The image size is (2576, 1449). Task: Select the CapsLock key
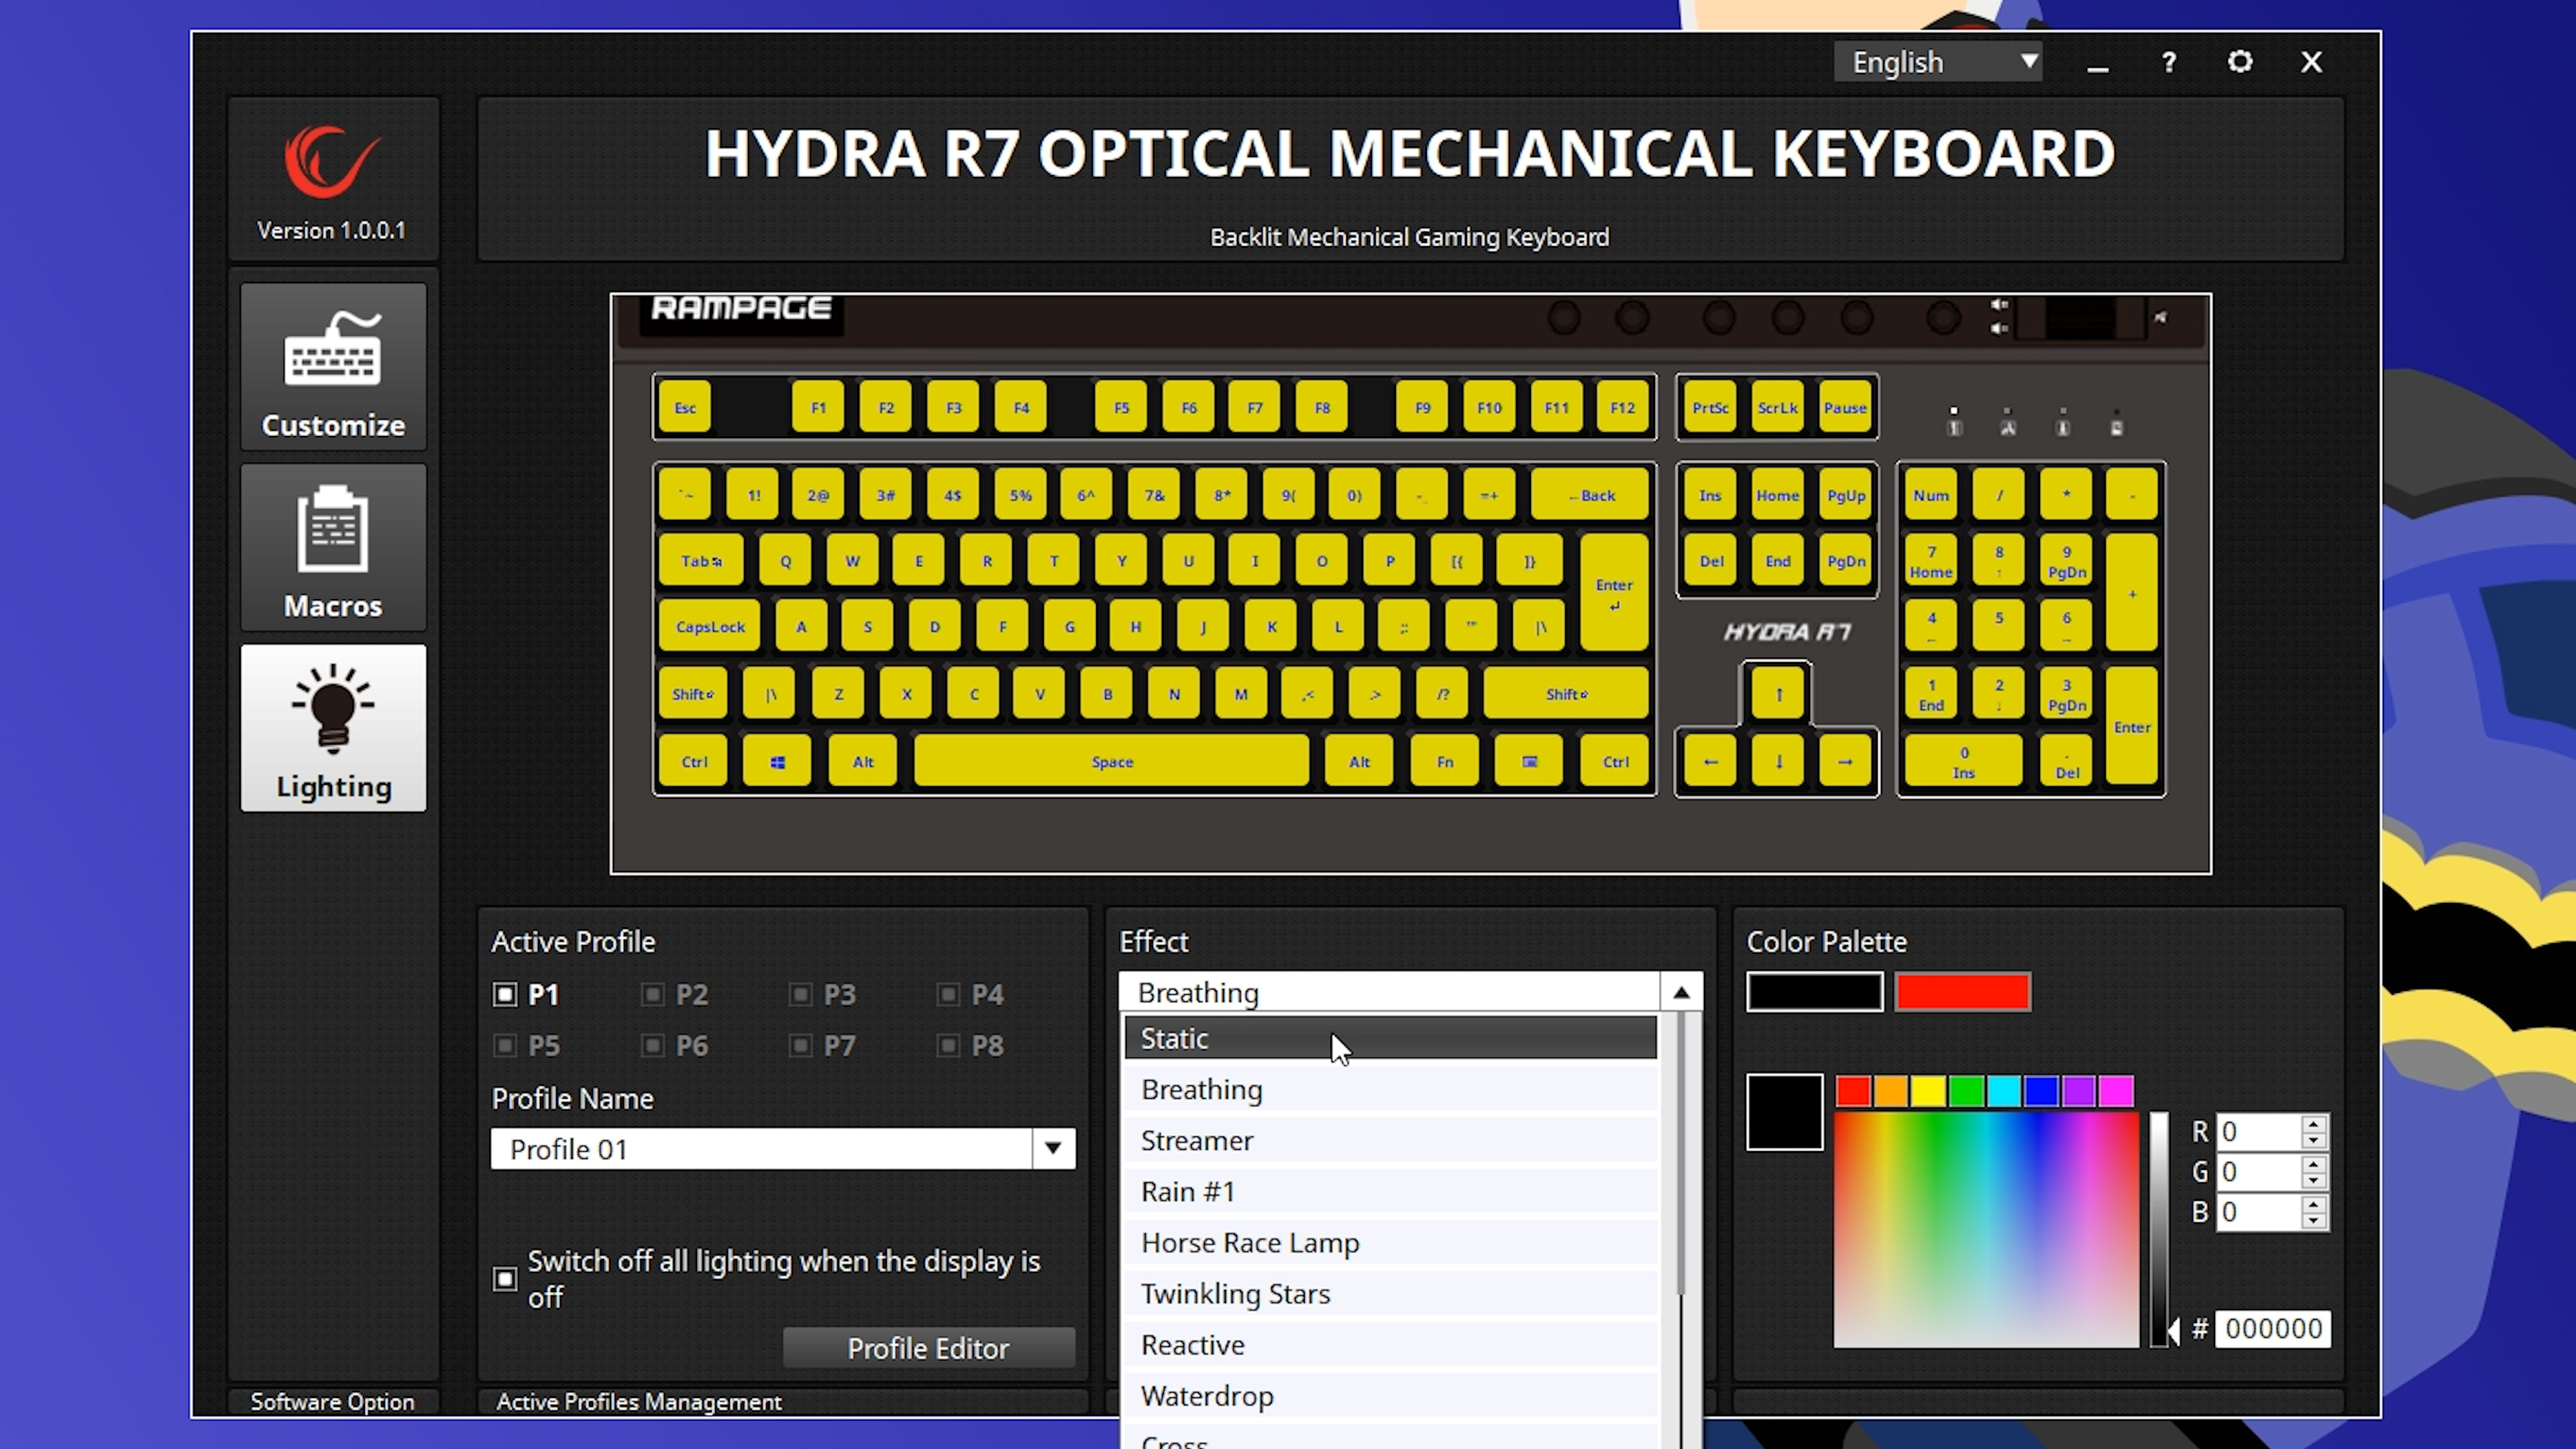[710, 627]
